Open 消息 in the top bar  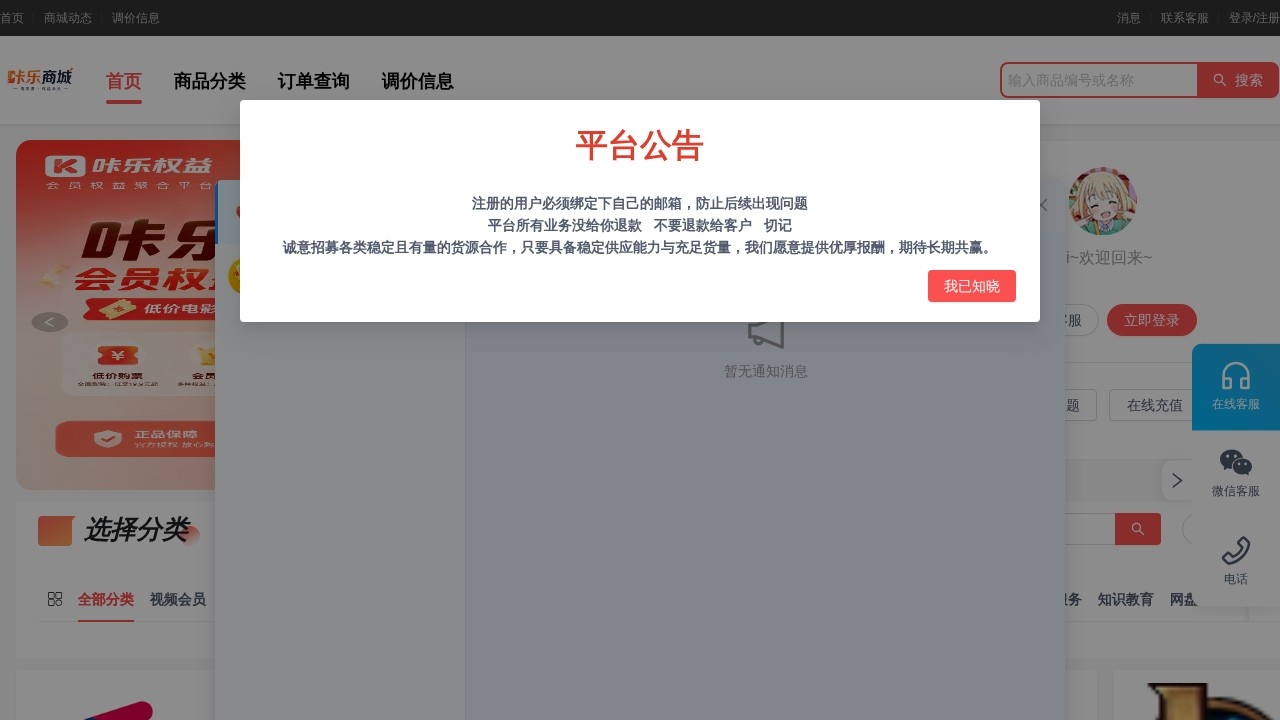click(x=1128, y=18)
